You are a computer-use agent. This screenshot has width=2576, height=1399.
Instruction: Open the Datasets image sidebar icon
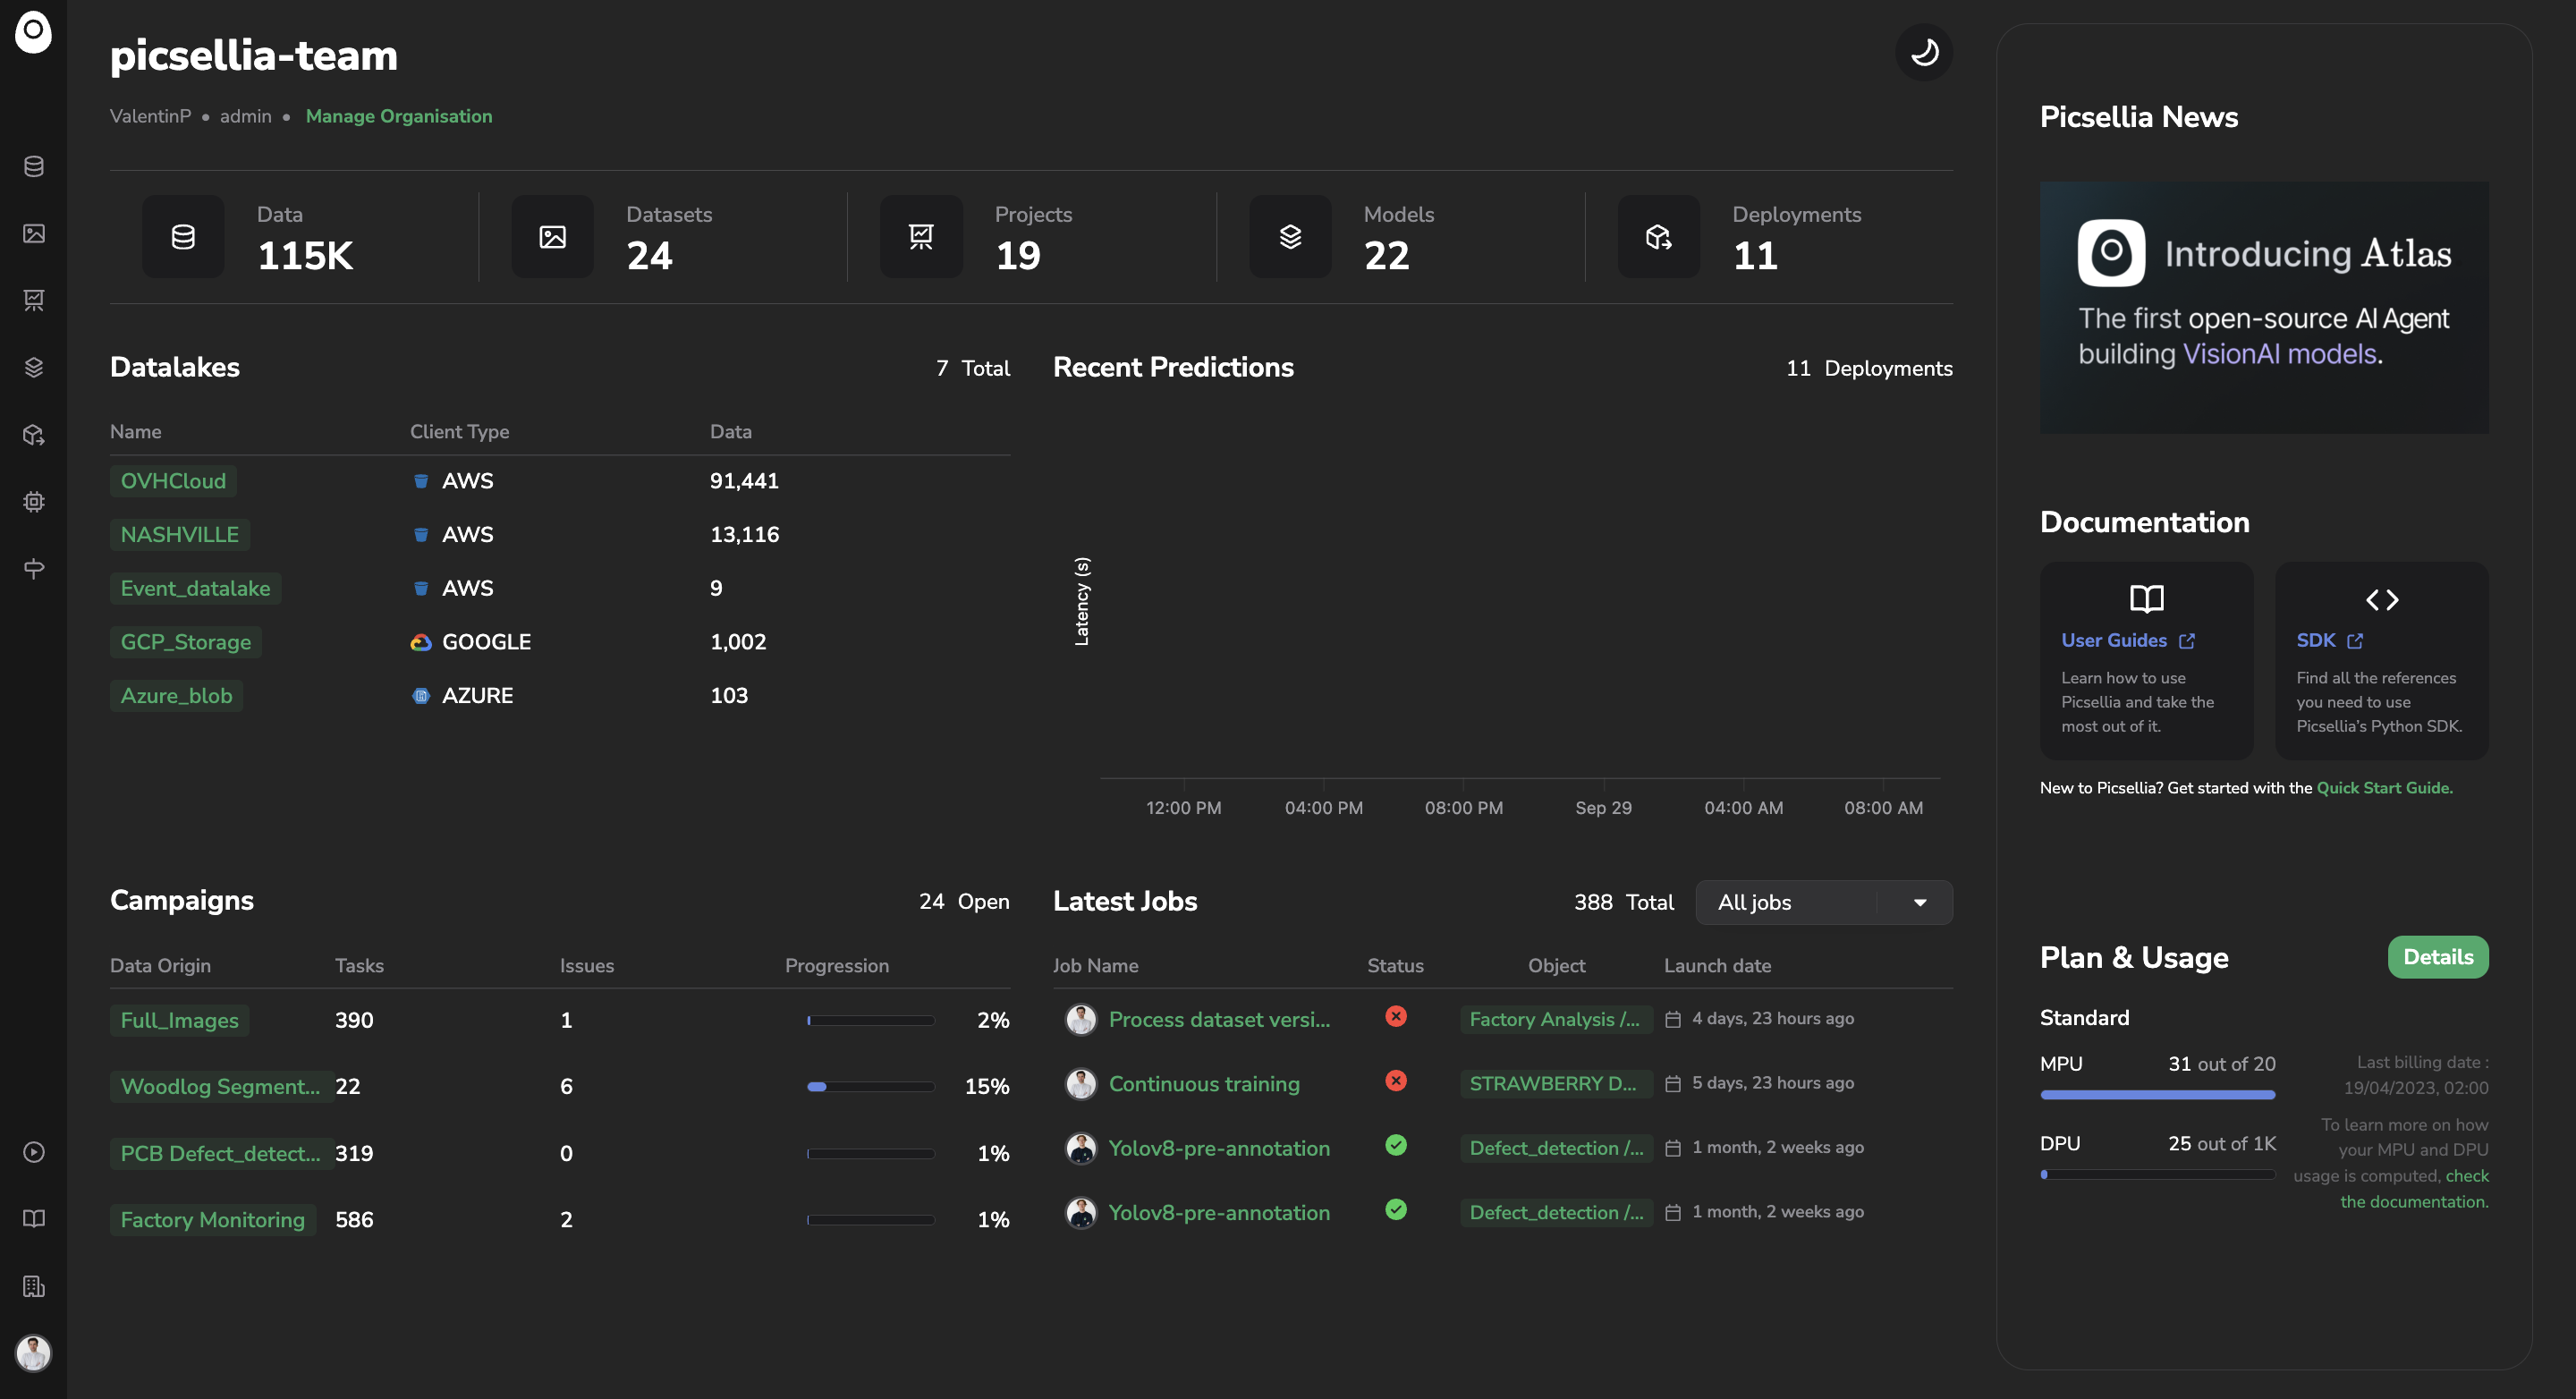[x=34, y=233]
